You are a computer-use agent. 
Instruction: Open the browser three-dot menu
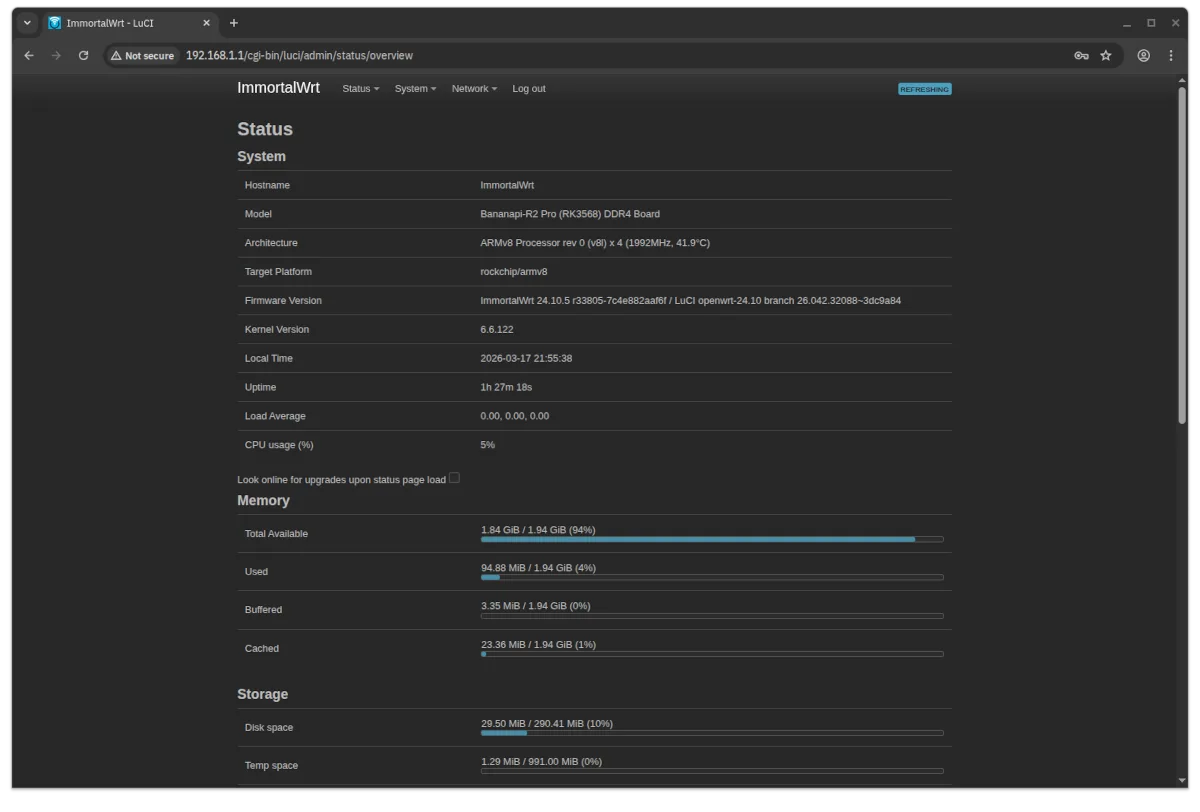point(1171,55)
